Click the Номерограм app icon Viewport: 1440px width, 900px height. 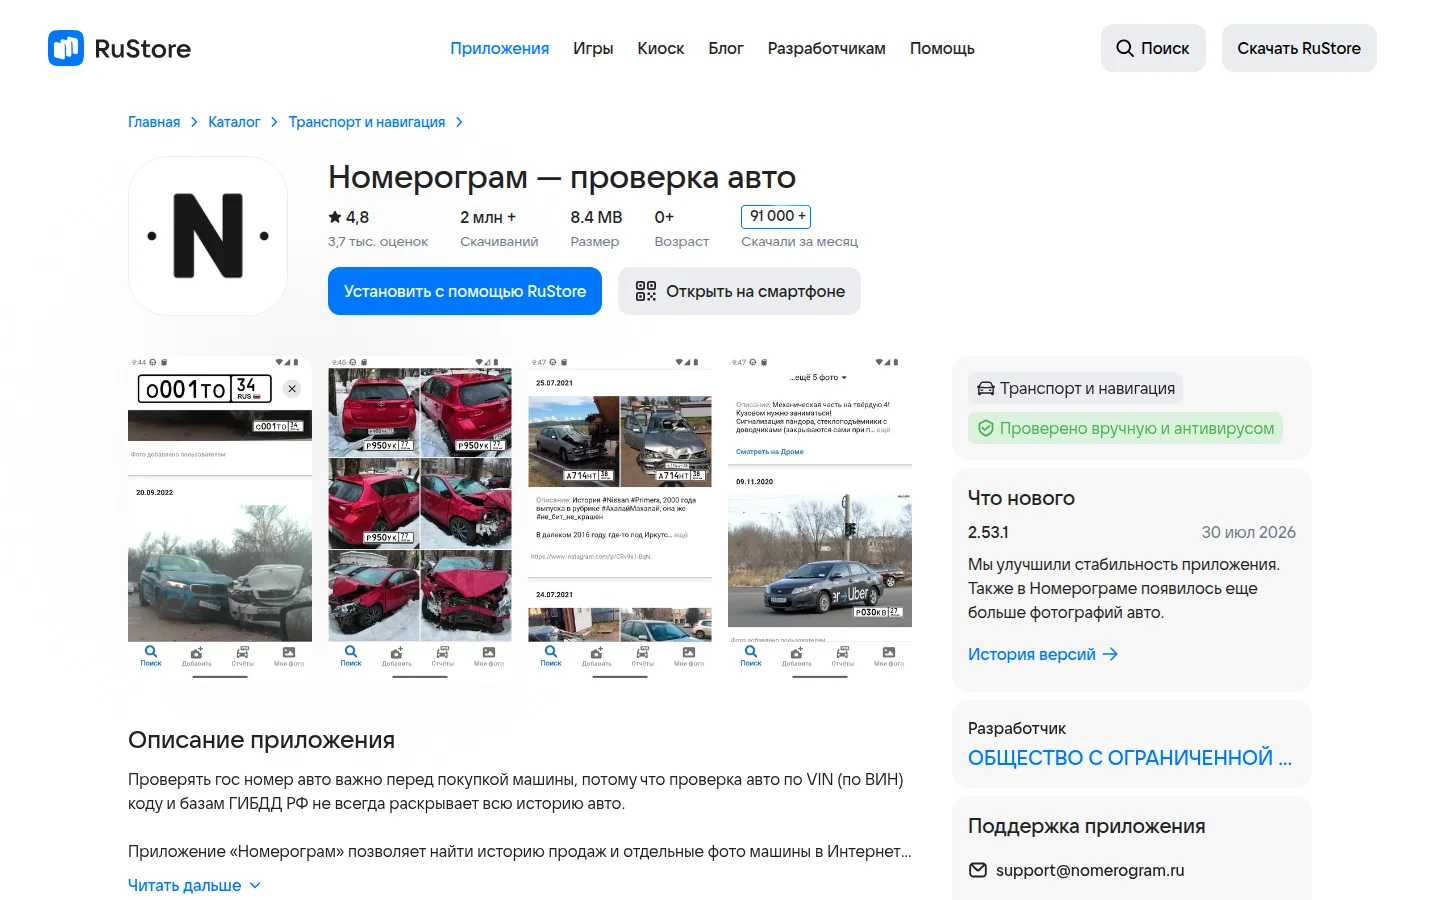click(208, 236)
